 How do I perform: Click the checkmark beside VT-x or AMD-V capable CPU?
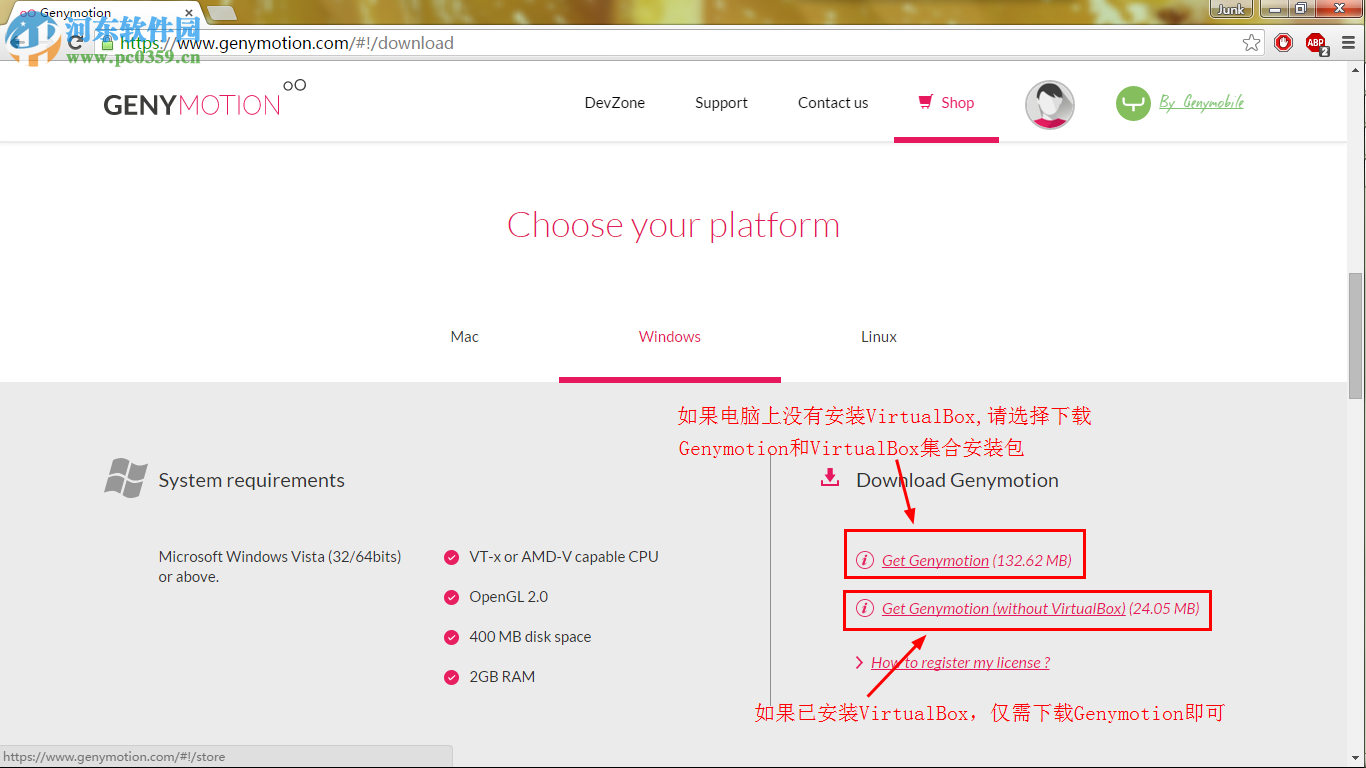click(451, 557)
